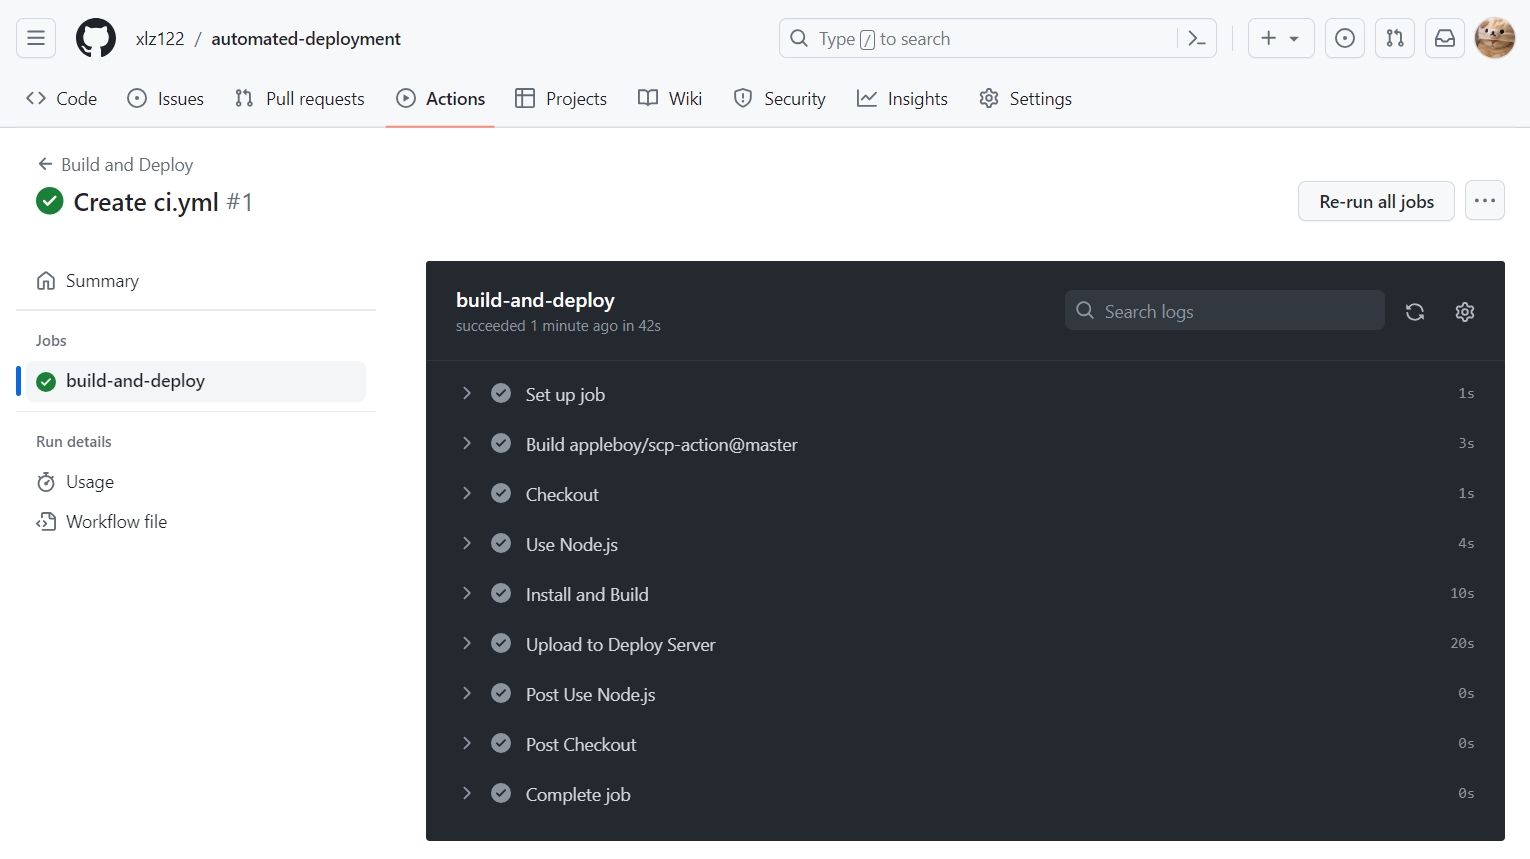Image resolution: width=1530 pixels, height=859 pixels.
Task: Click the 'succeeded 1 minute ago in 42s' text
Action: tap(558, 326)
